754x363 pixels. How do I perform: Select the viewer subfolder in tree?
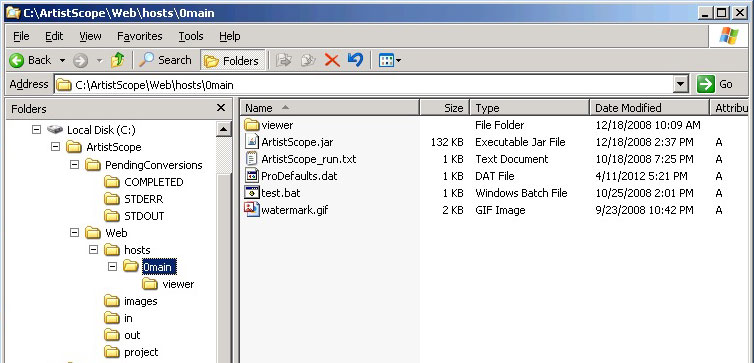pos(178,284)
